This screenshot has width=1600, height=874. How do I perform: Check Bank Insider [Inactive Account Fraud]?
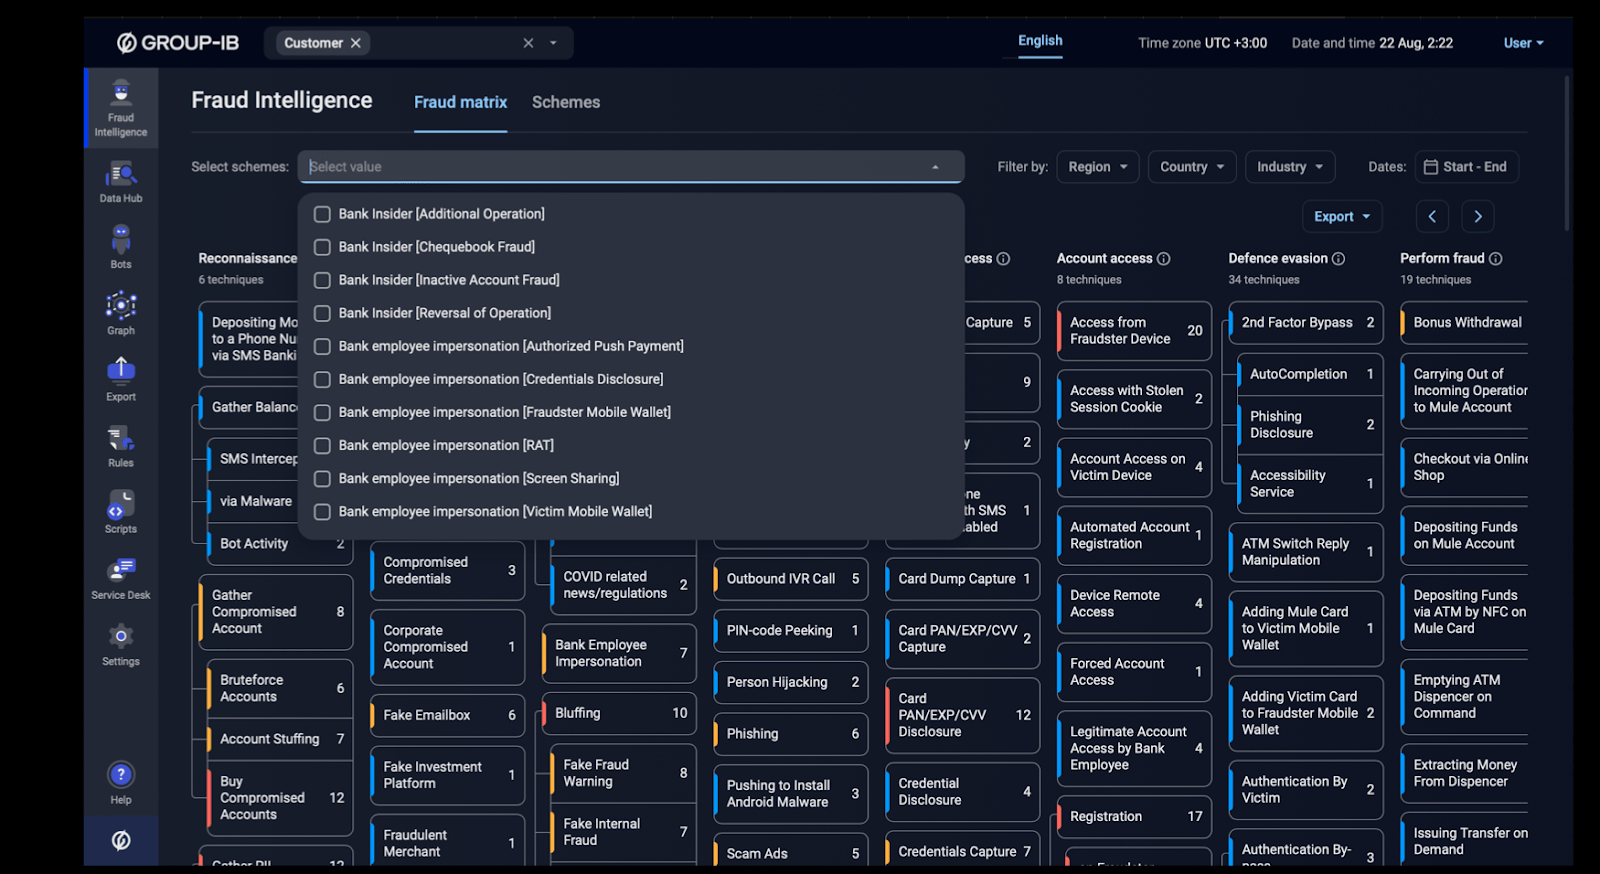[x=322, y=280]
